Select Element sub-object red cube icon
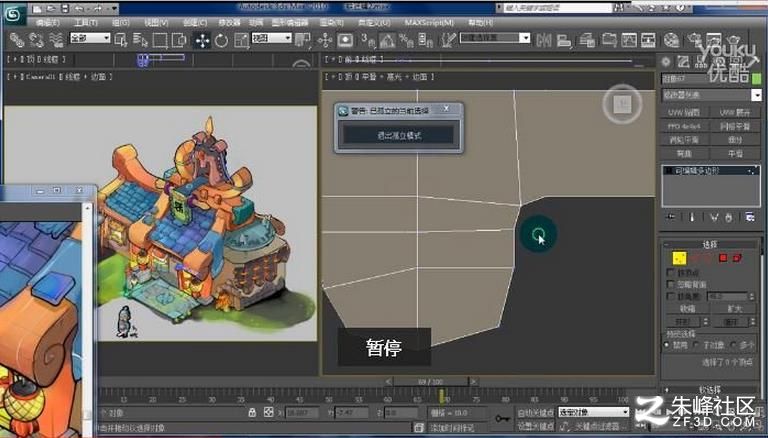Viewport: 768px width, 438px height. pos(737,258)
